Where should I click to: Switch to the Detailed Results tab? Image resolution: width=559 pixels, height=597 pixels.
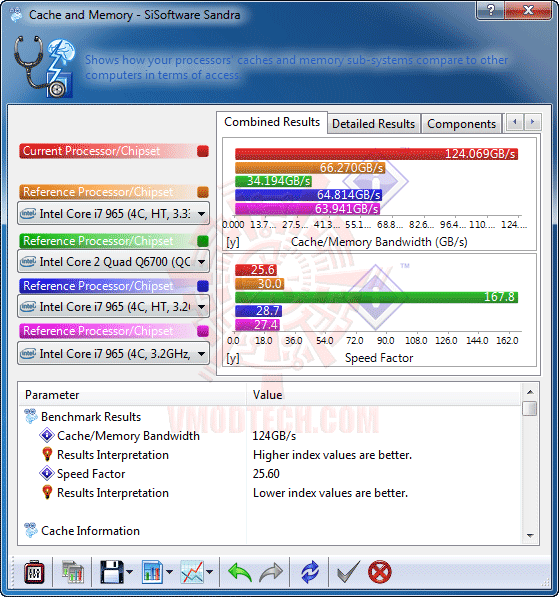click(374, 124)
